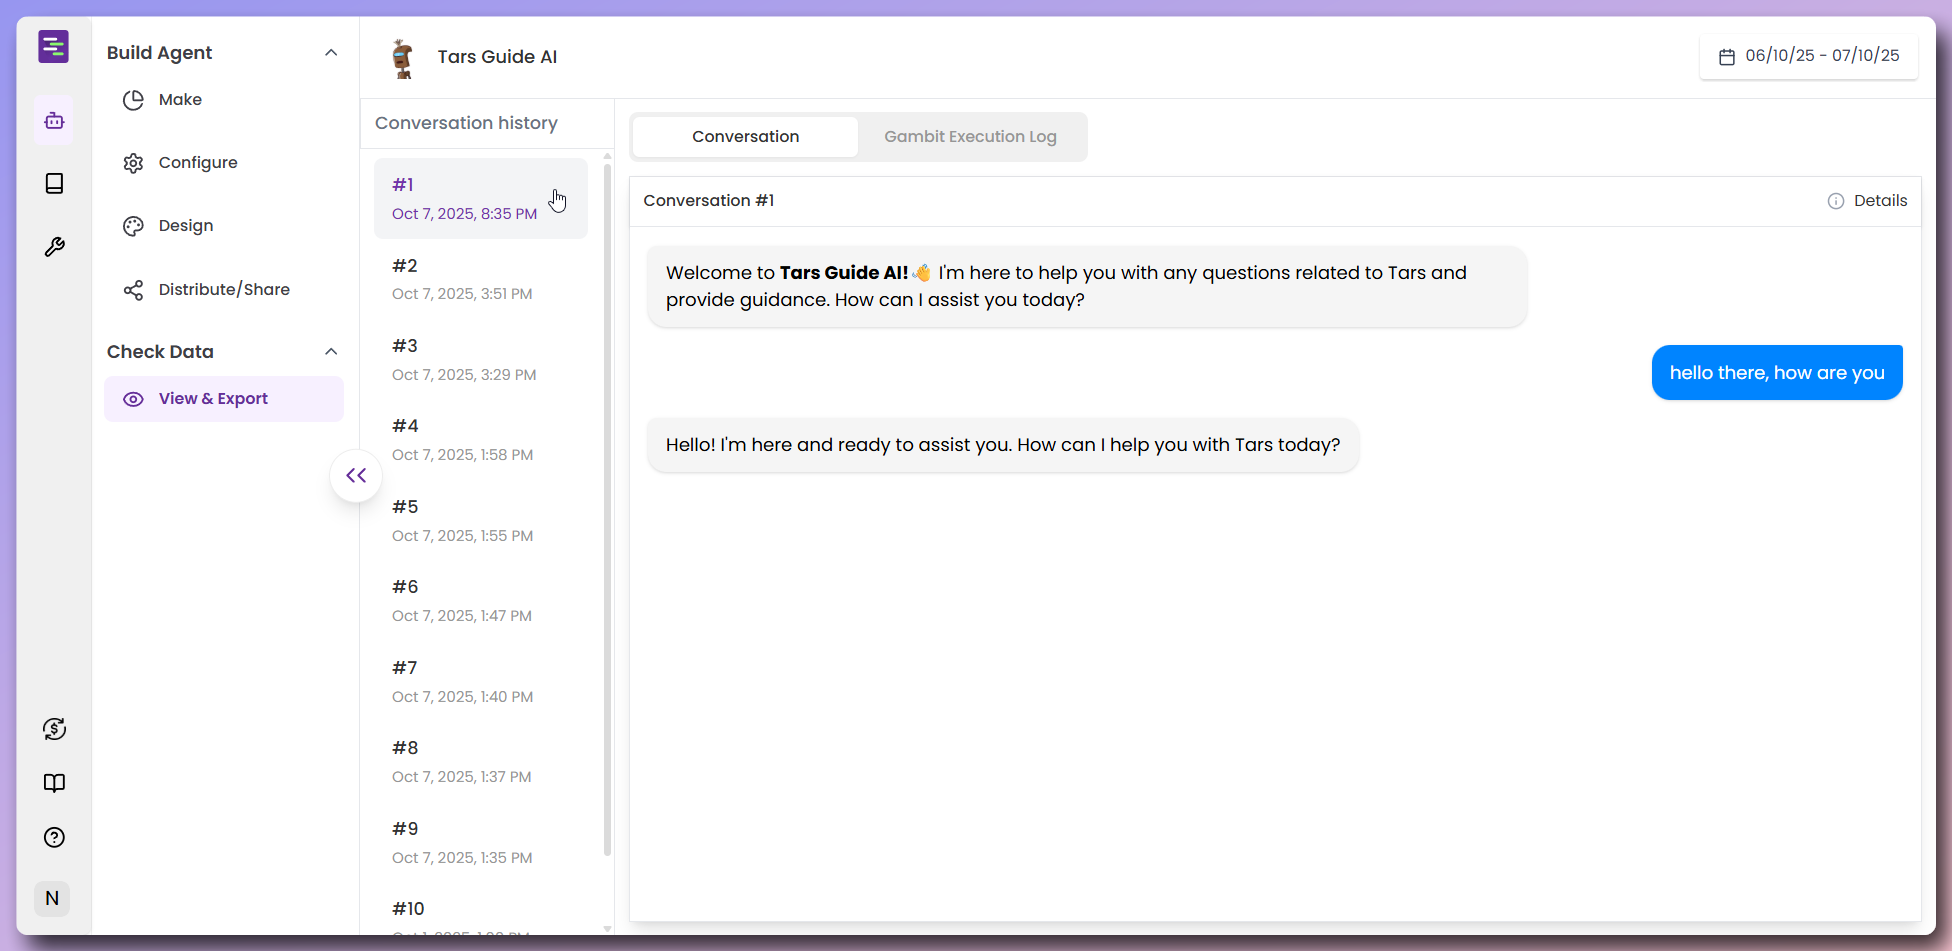Click the N user avatar

coord(52,898)
